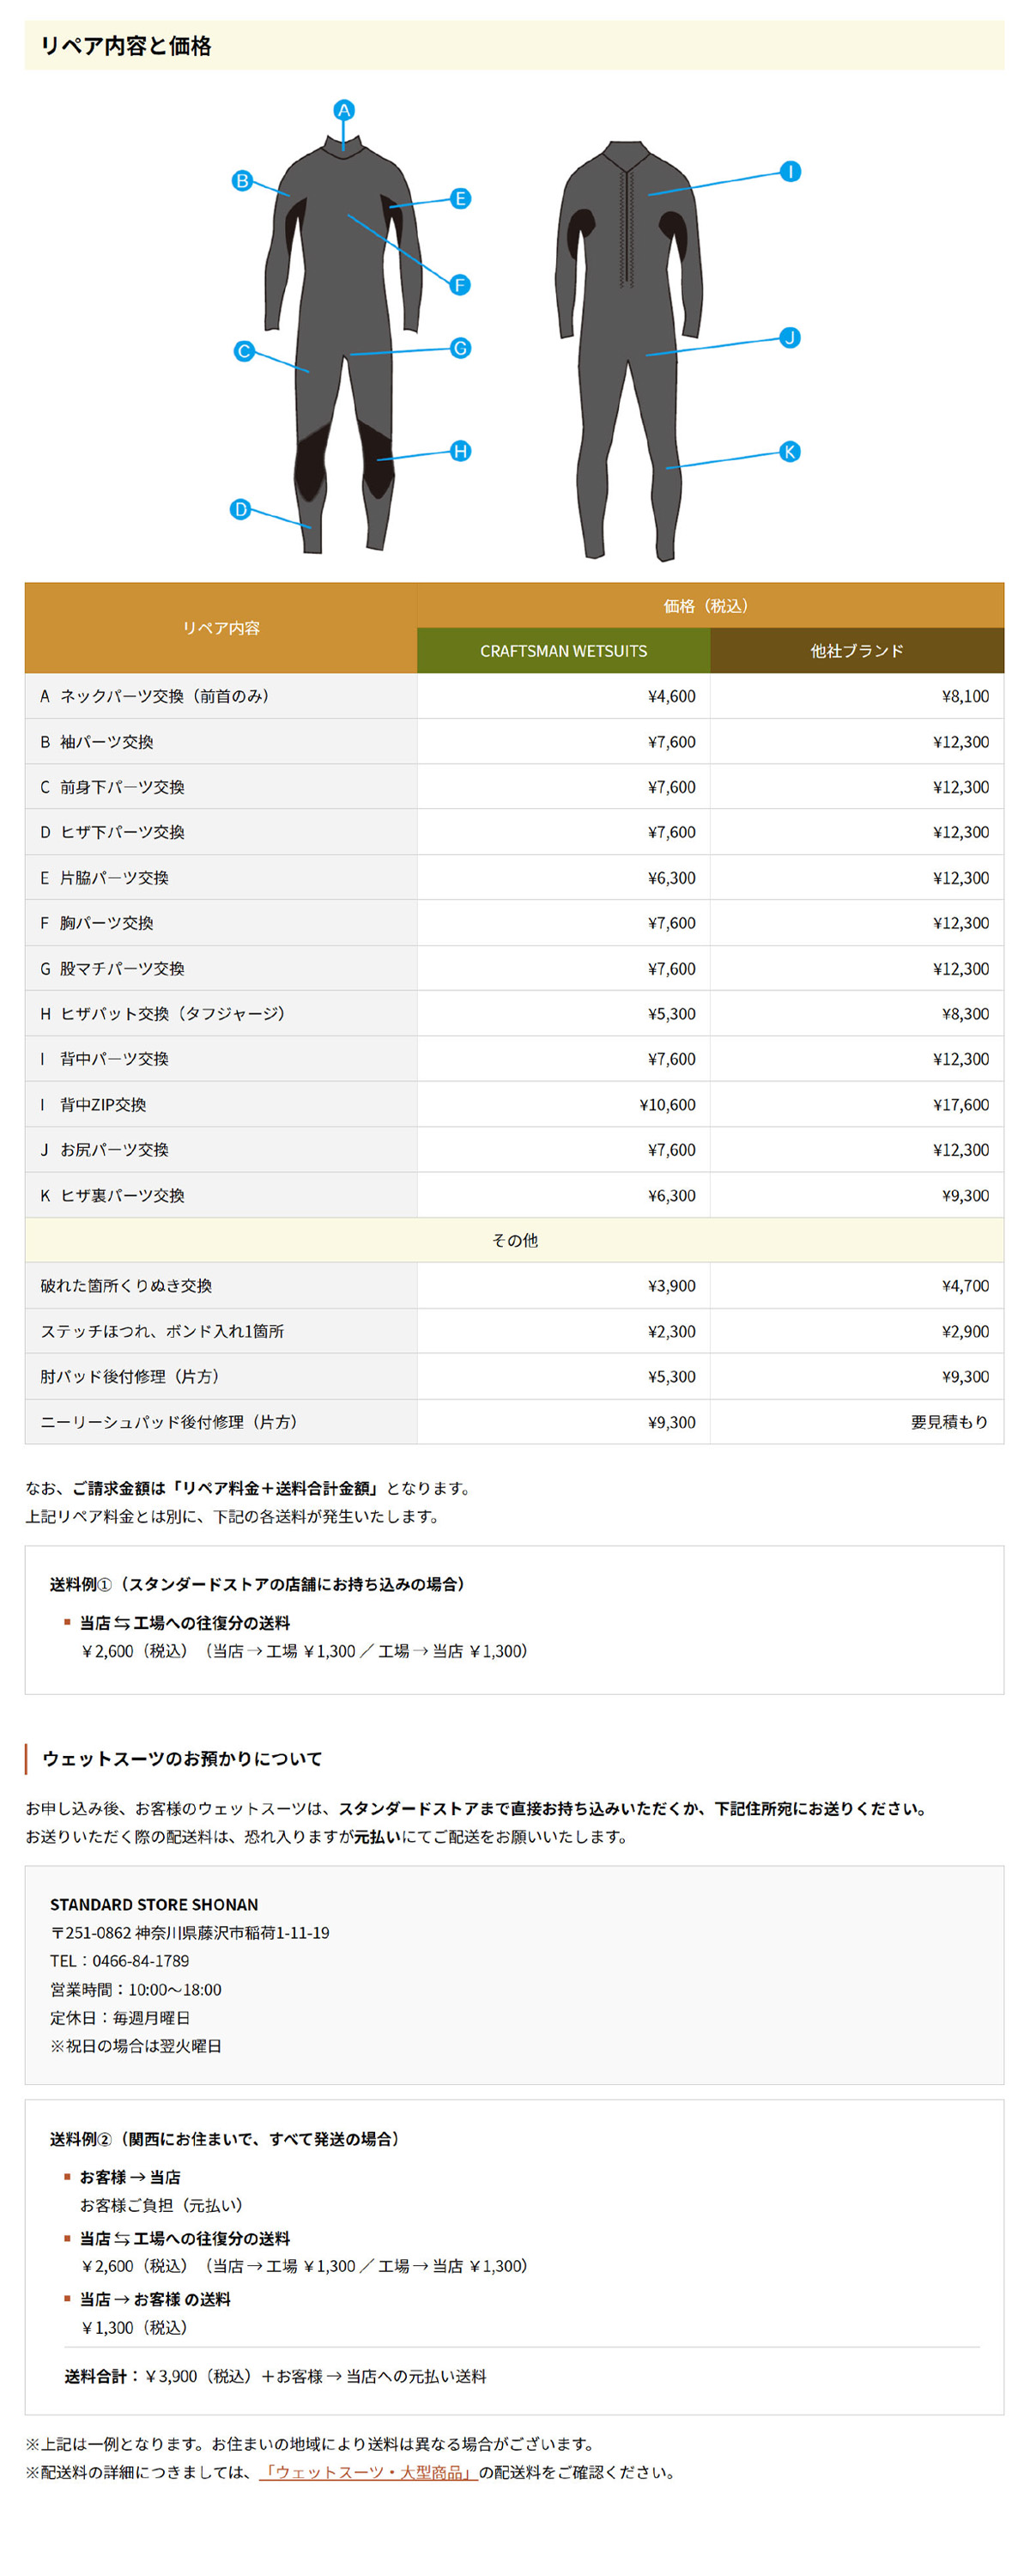Click the F chest marker
The height and width of the screenshot is (2576, 1030).
coord(460,285)
